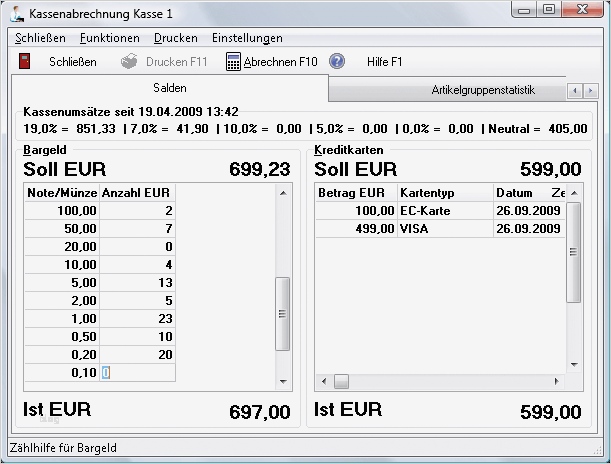Click the Kartentyp column header
The width and height of the screenshot is (611, 464).
coord(445,193)
